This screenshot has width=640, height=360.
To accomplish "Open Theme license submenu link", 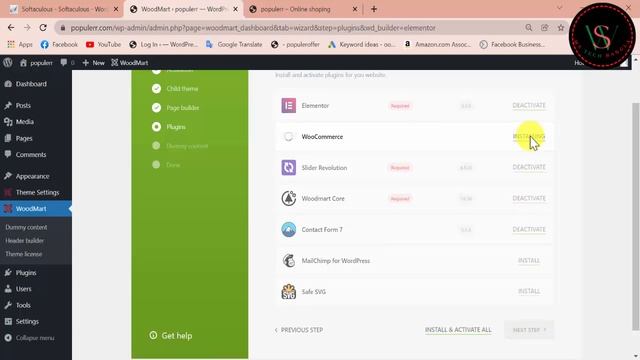I will [x=23, y=254].
